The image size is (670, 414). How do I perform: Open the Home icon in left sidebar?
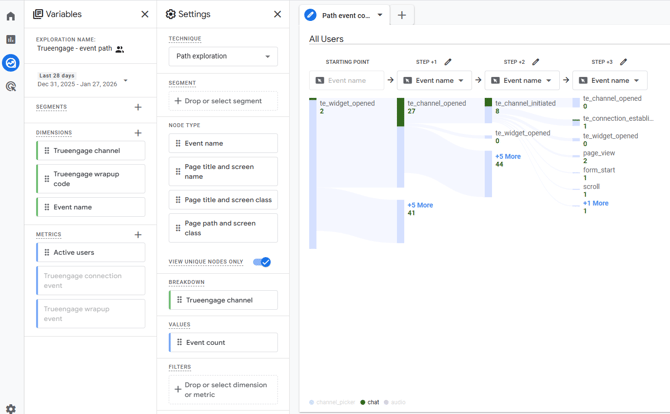click(x=11, y=16)
